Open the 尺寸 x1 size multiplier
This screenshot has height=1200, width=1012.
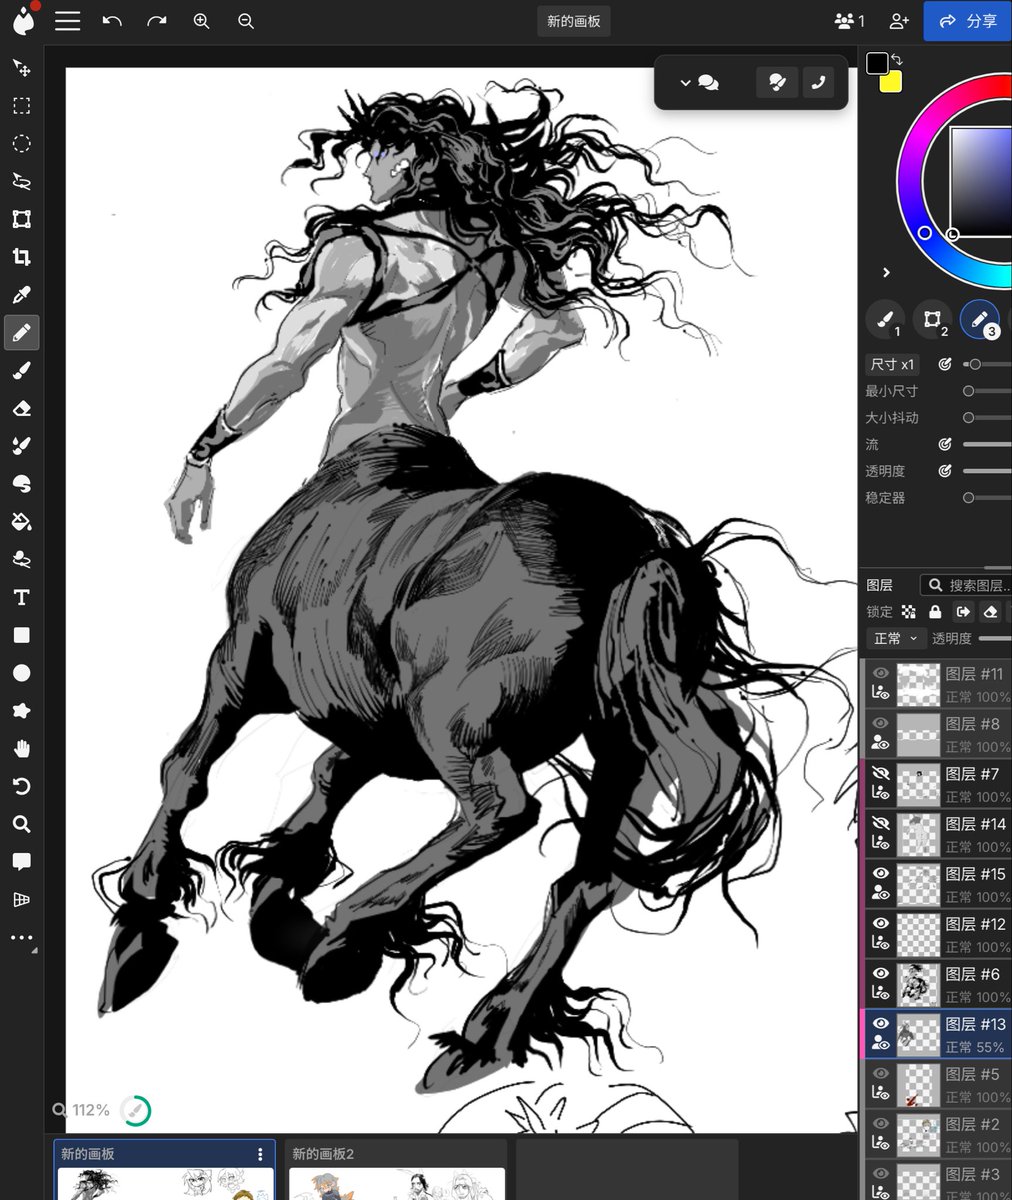click(892, 364)
